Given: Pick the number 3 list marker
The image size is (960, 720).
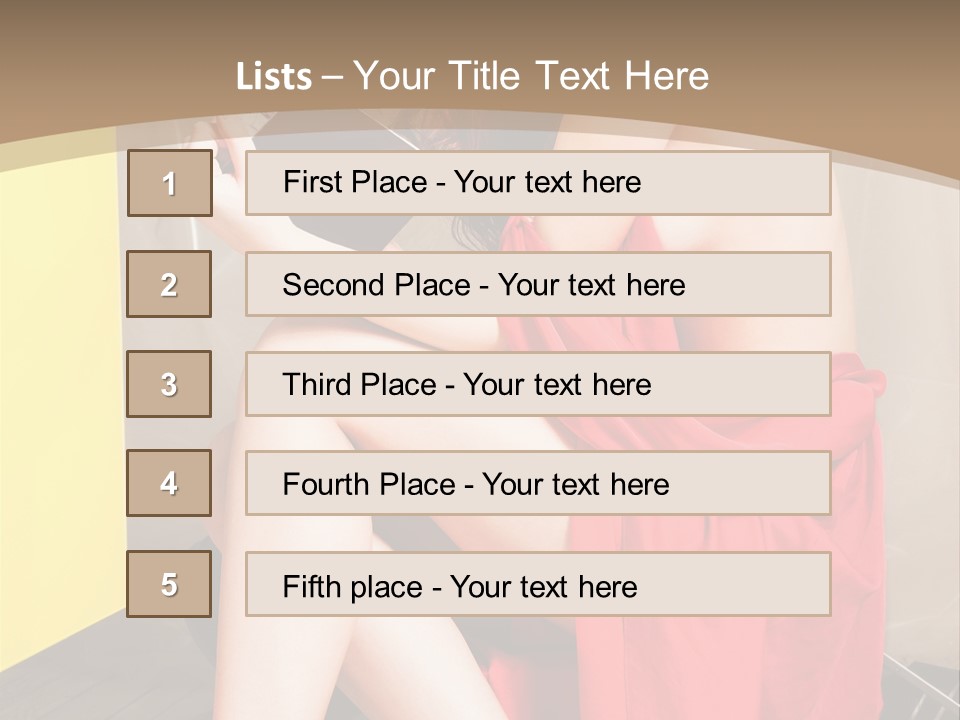Looking at the screenshot, I should coord(169,384).
